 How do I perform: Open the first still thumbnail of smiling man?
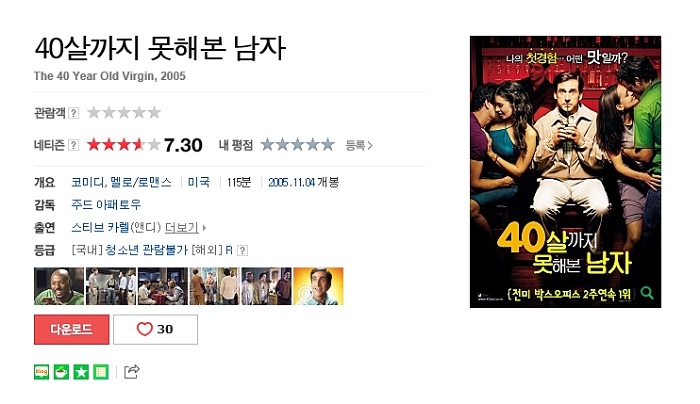pyautogui.click(x=59, y=286)
